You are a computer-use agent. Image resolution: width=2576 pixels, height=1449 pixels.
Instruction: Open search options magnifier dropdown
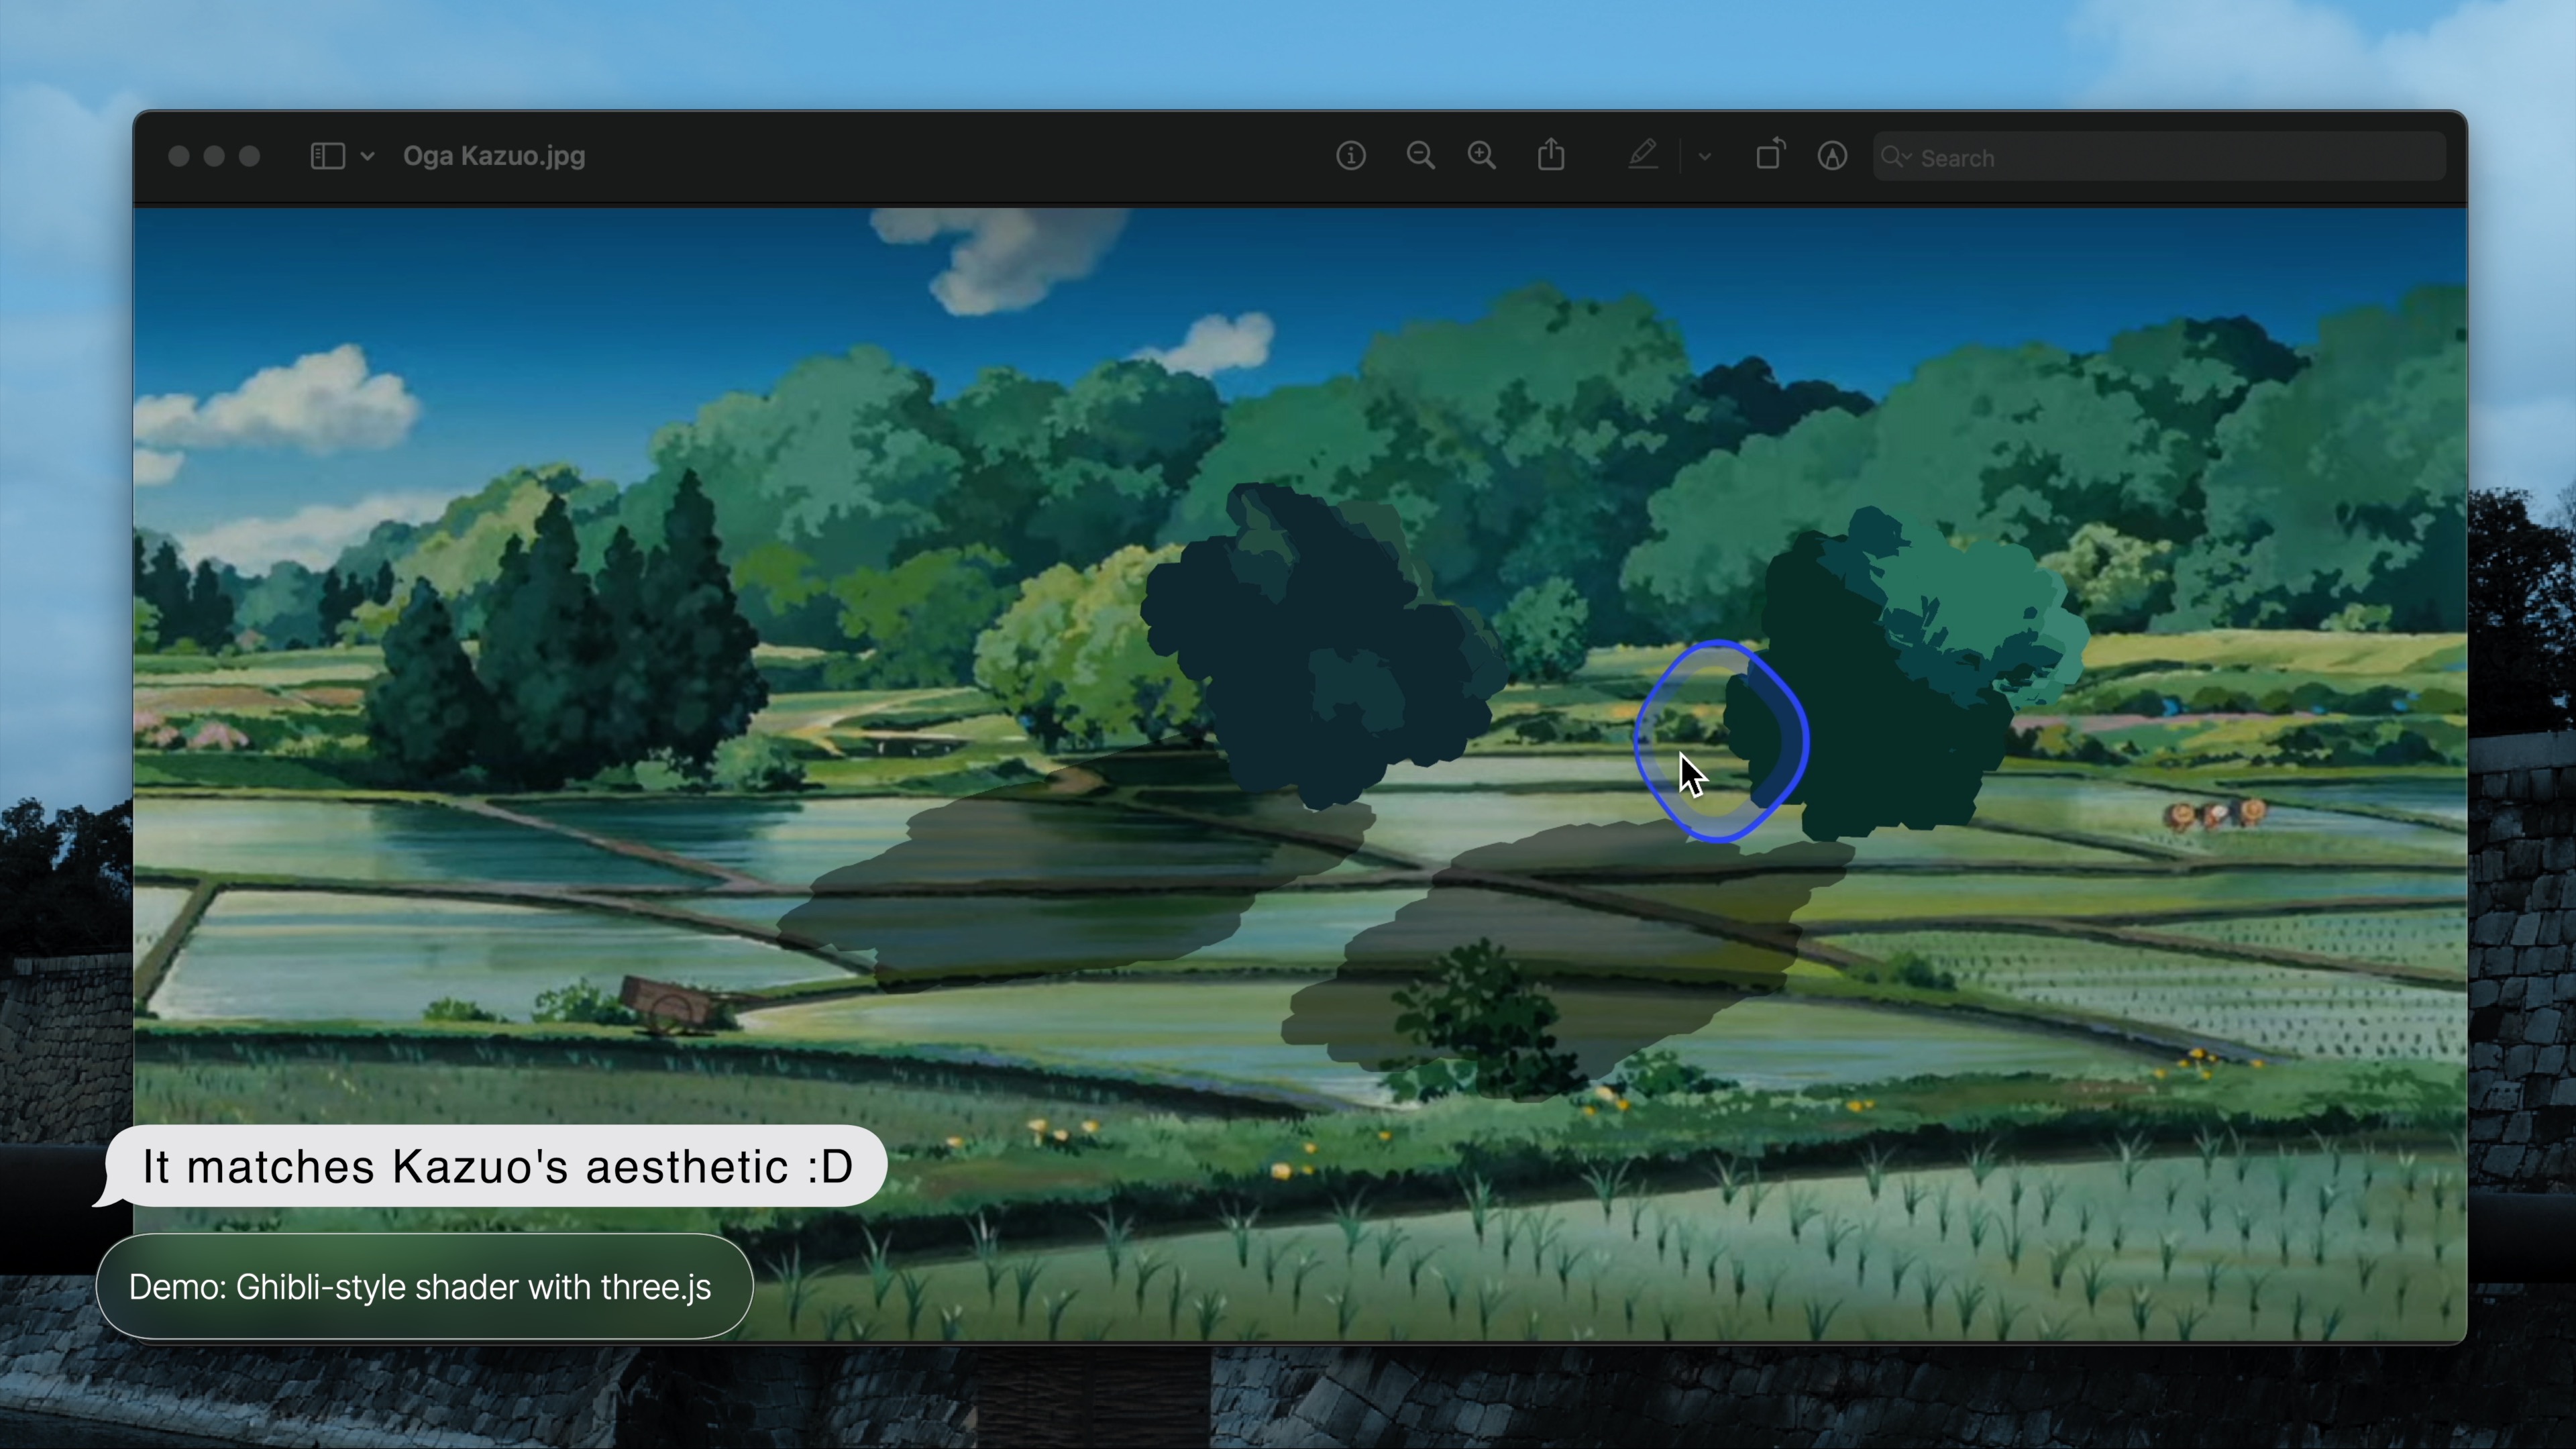coord(1895,157)
